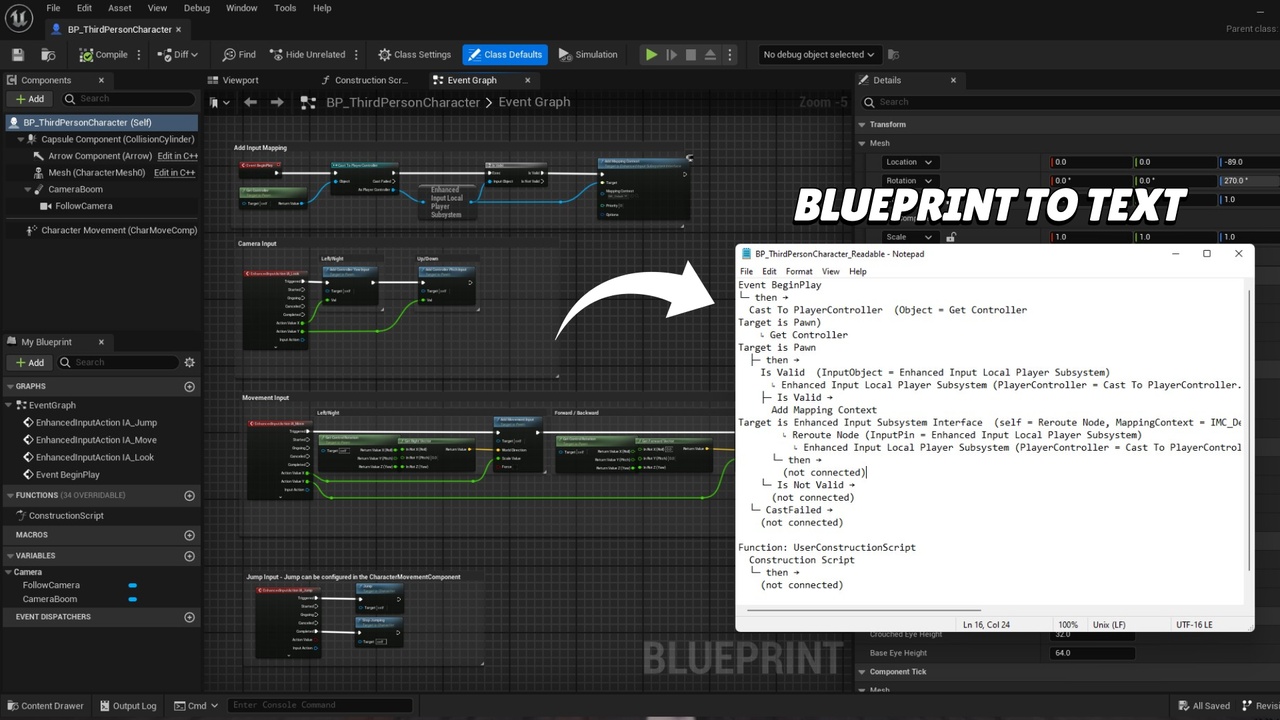Open the Content Drawer

tap(46, 706)
